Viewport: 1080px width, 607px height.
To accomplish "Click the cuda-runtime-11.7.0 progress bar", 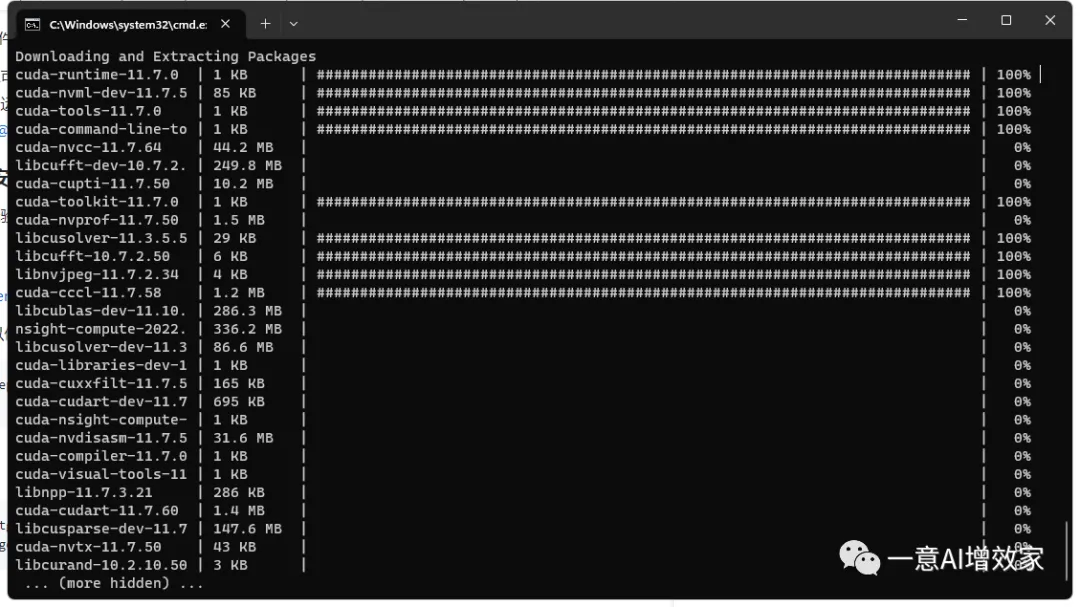I will coord(643,74).
